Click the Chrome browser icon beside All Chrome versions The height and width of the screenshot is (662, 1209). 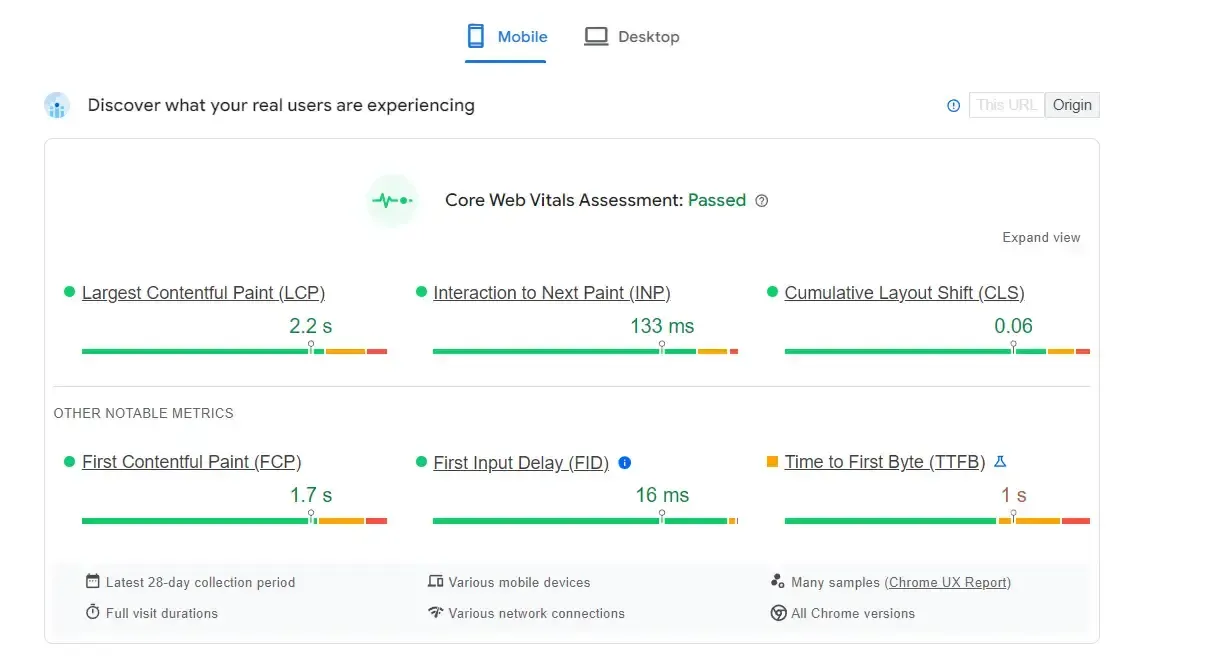tap(779, 613)
